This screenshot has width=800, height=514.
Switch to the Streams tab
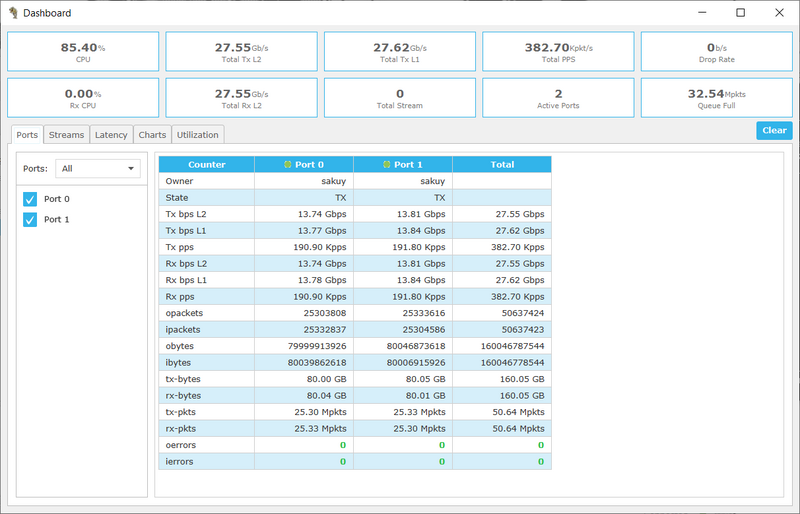coord(66,135)
